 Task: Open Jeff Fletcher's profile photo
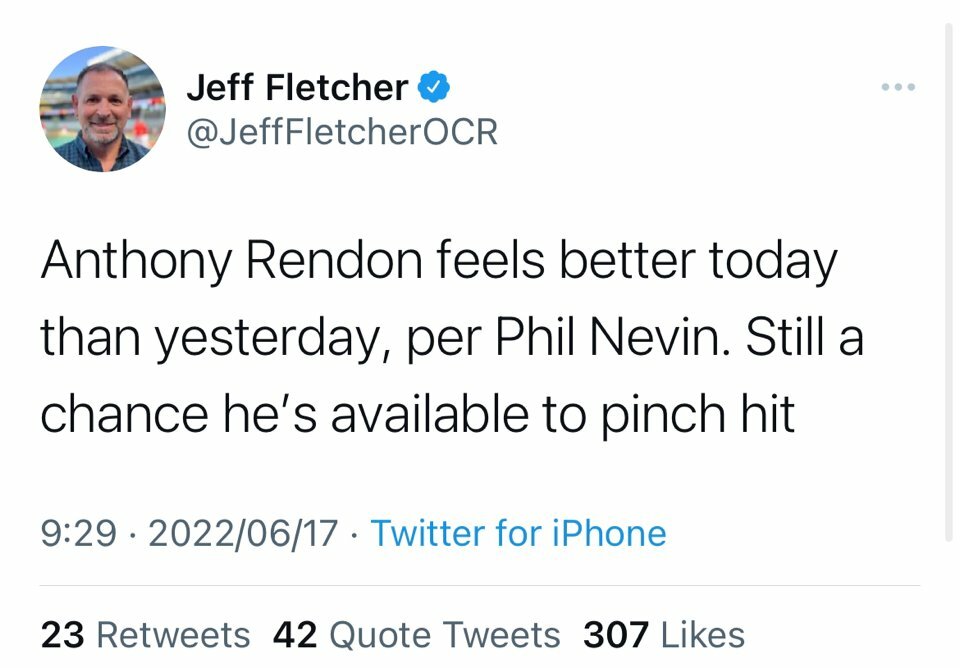click(x=102, y=109)
